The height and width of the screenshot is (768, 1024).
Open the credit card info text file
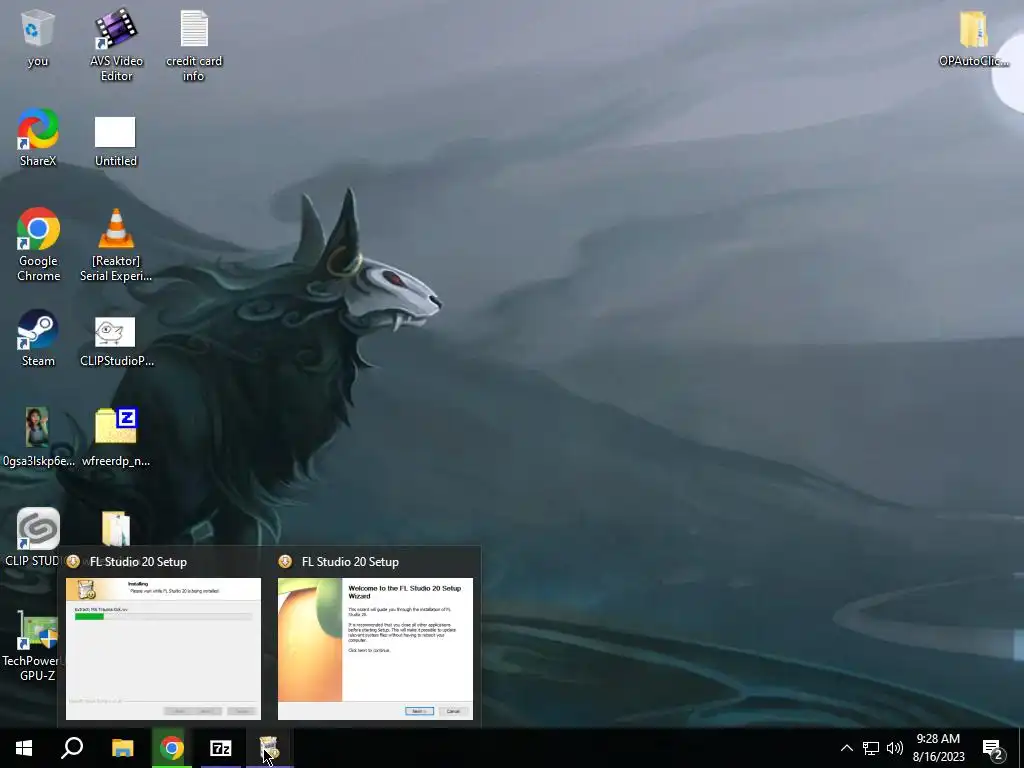pyautogui.click(x=193, y=44)
